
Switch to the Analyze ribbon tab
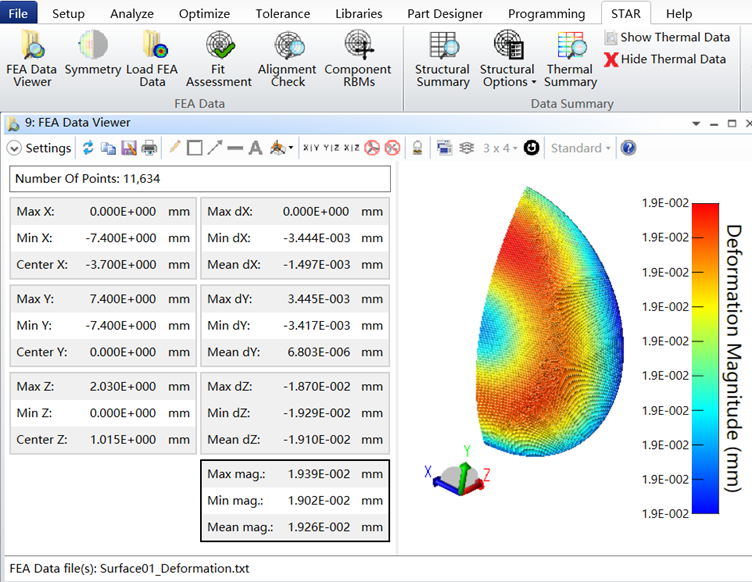click(x=131, y=14)
